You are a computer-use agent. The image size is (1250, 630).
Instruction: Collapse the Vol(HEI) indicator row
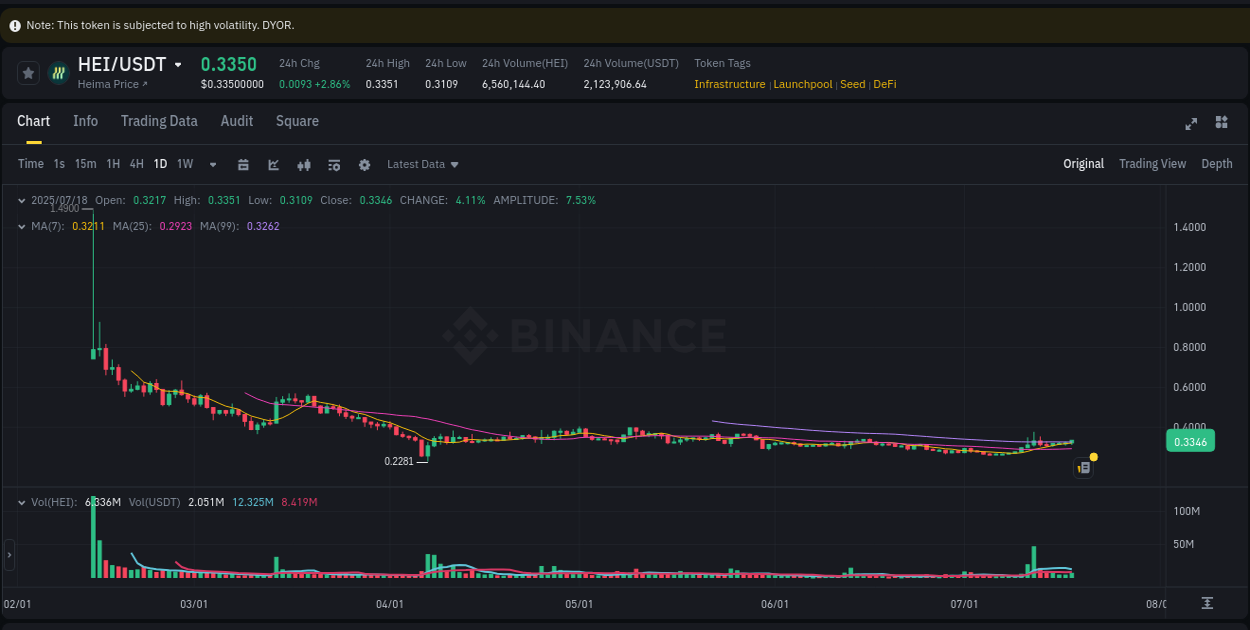[21, 502]
